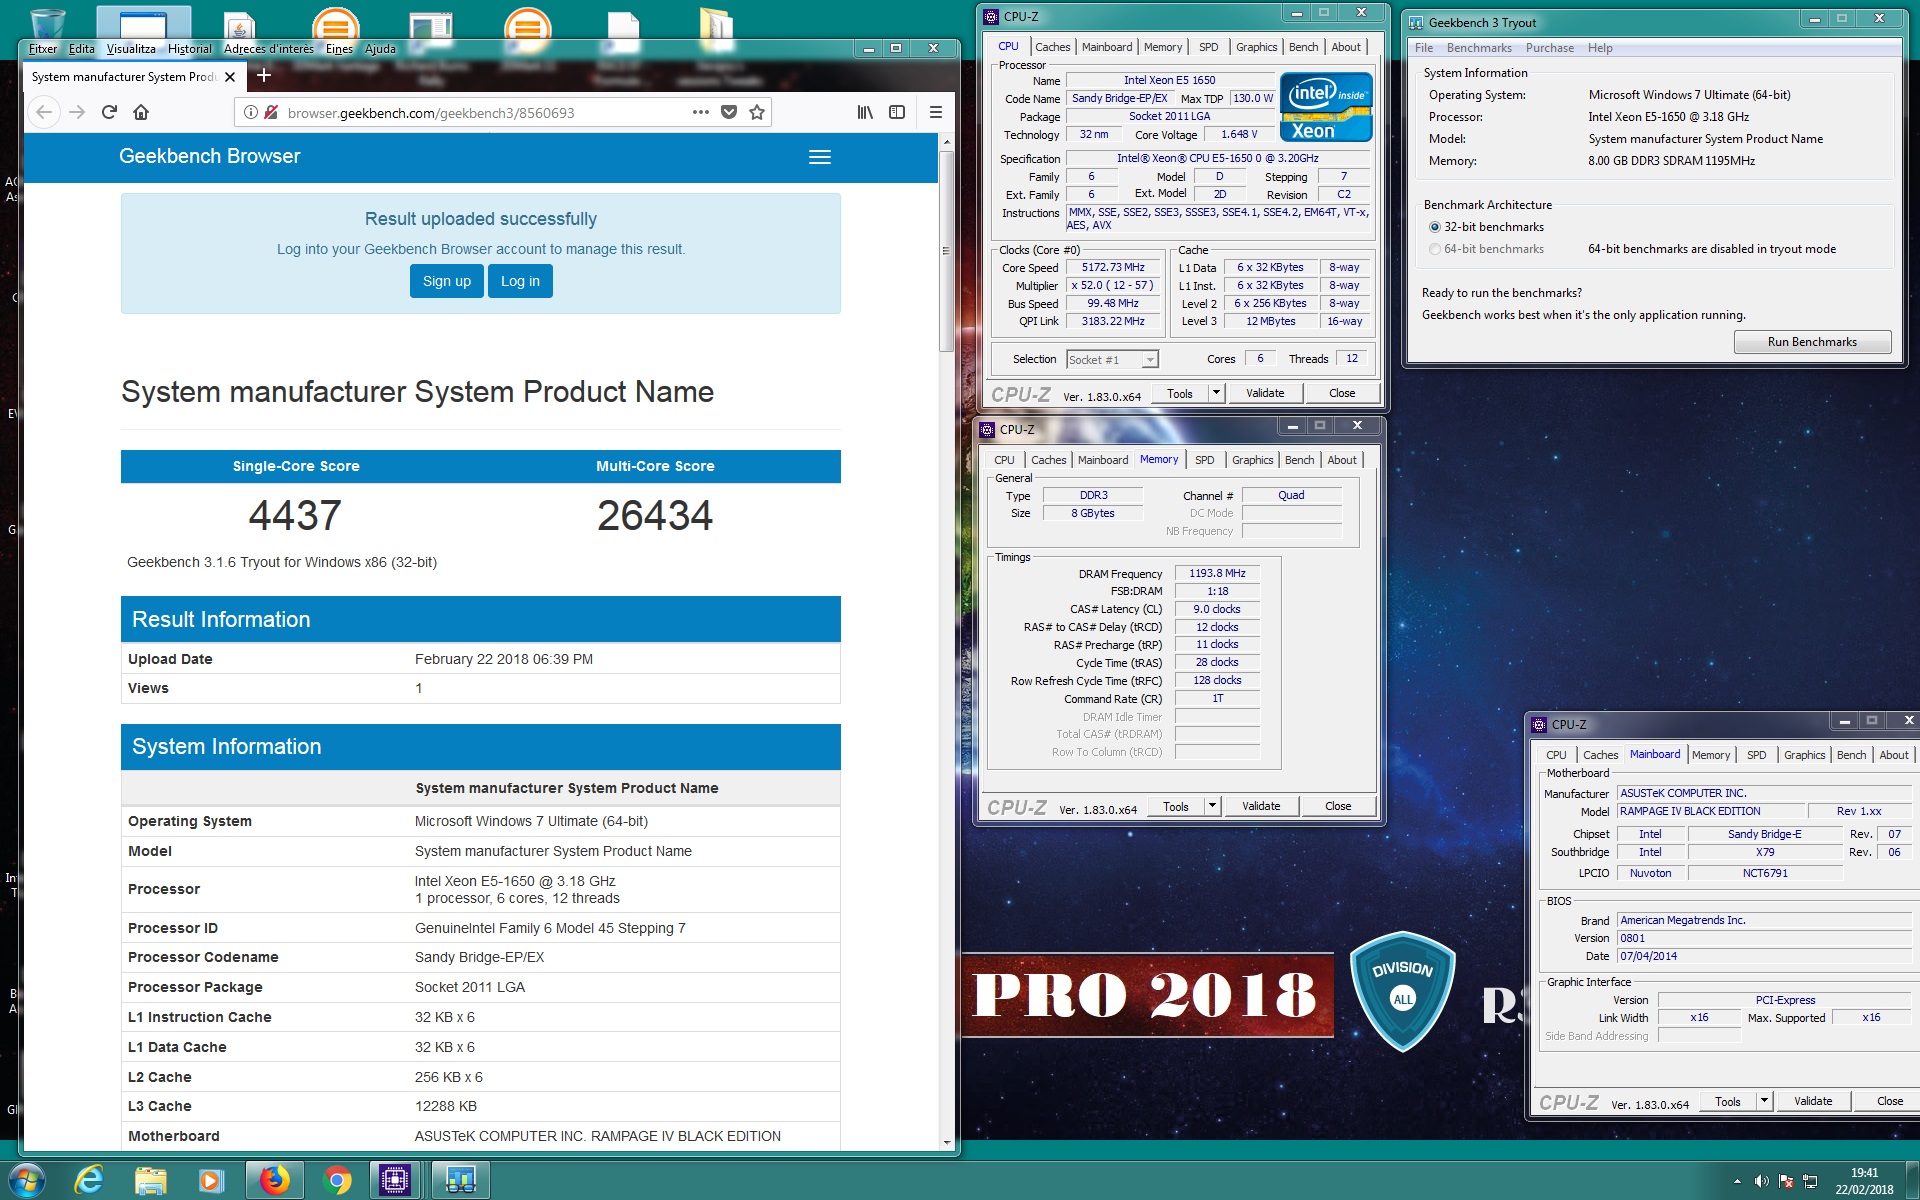Click Core Speed value 5172.73 MHz
1920x1200 pixels.
(x=1113, y=267)
